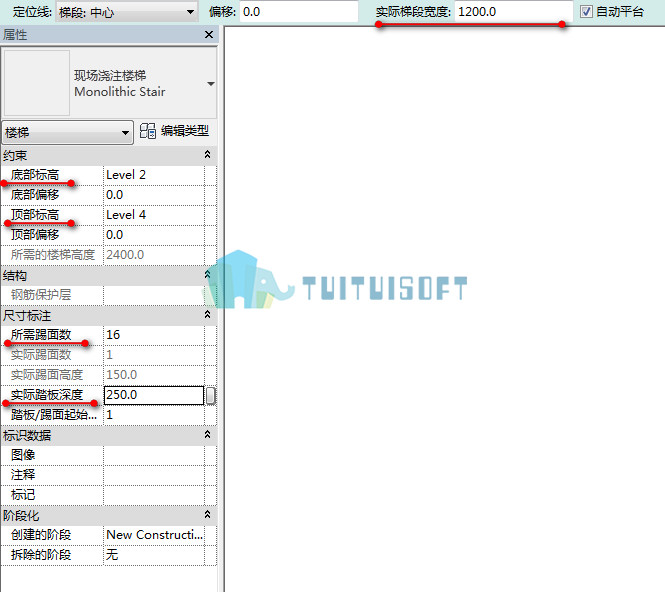665x592 pixels.
Task: Click the 所需踢面数 value 16
Action: 154,335
